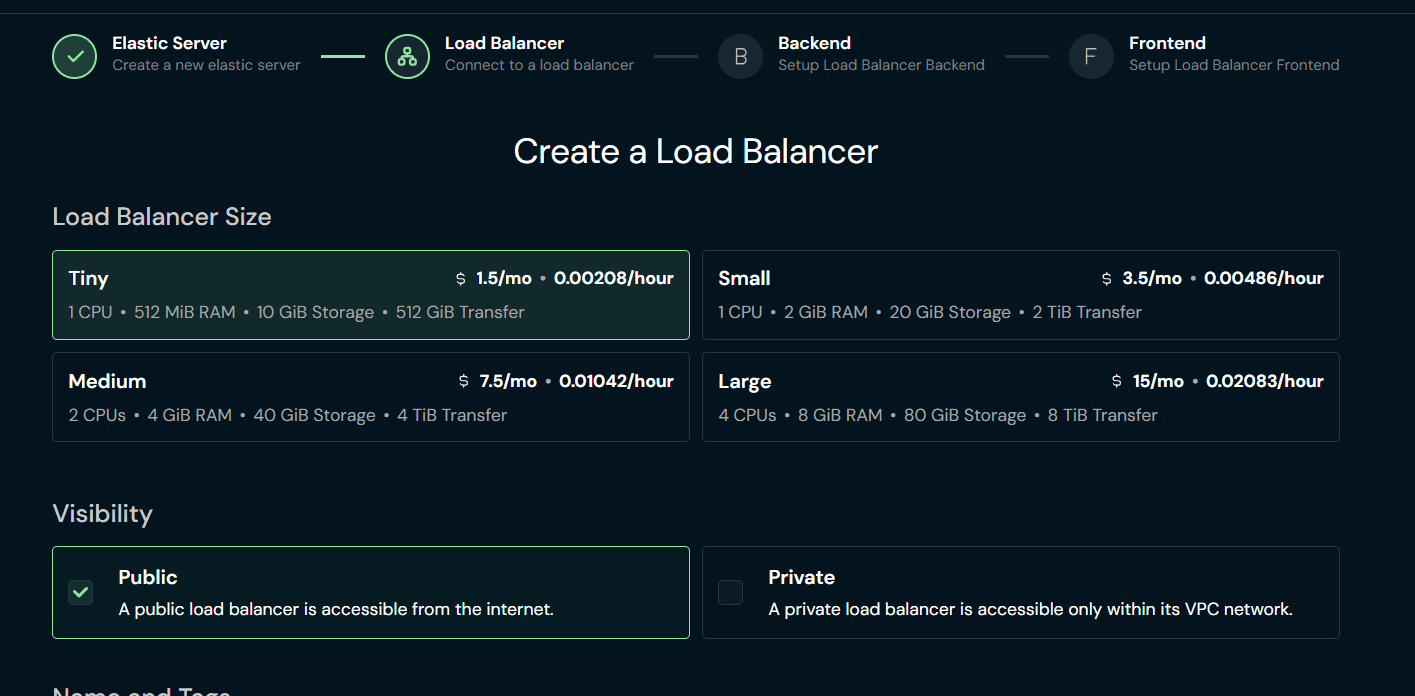Click the Elastic Server checkmark step icon

(75, 56)
